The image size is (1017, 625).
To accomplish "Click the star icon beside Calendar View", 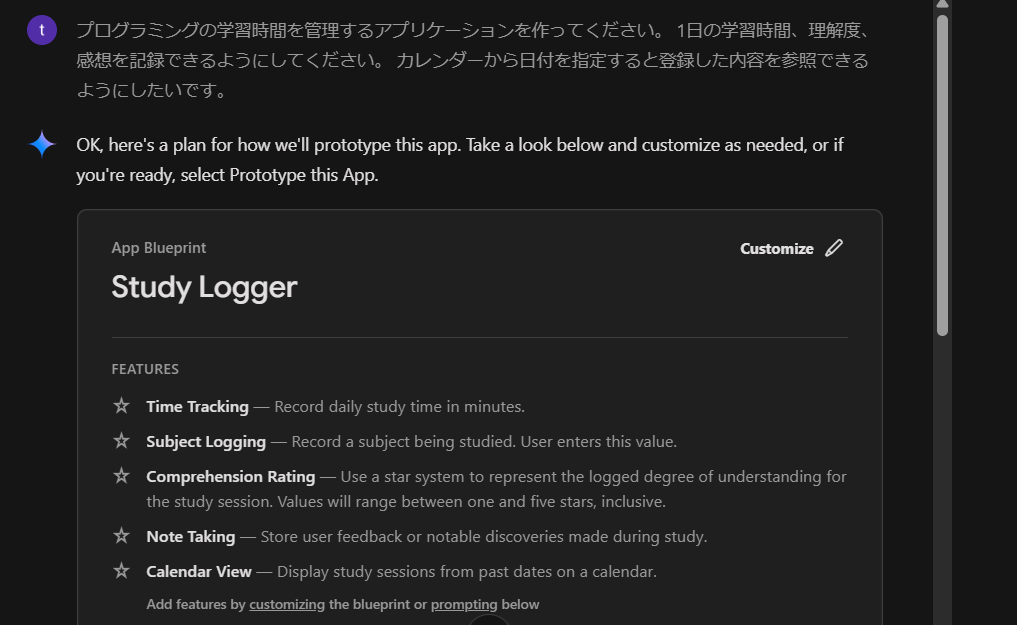I will [122, 571].
